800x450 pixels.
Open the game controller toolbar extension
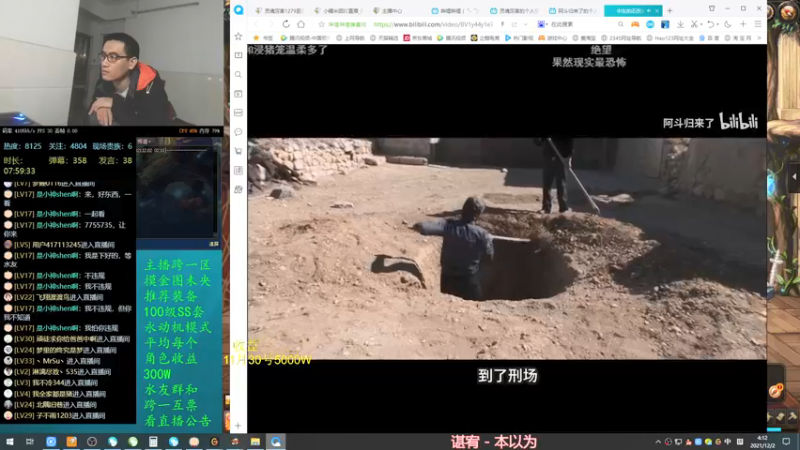635,24
